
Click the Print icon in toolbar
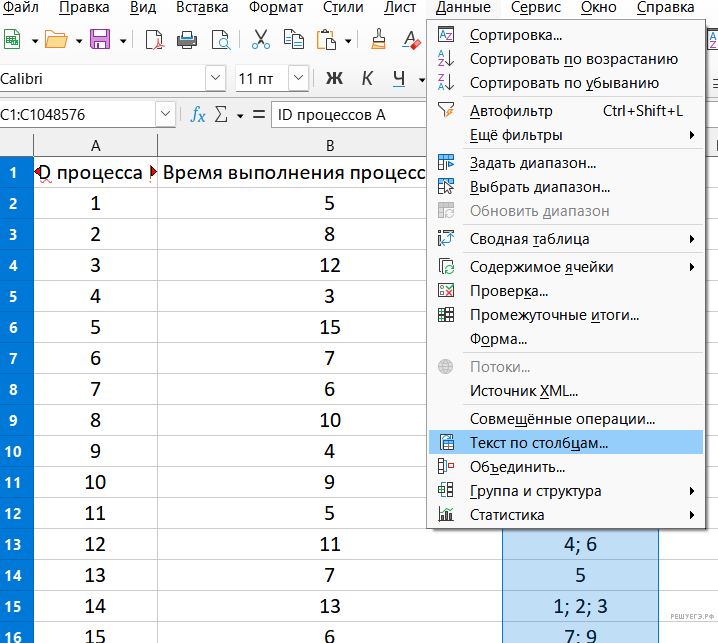(187, 40)
